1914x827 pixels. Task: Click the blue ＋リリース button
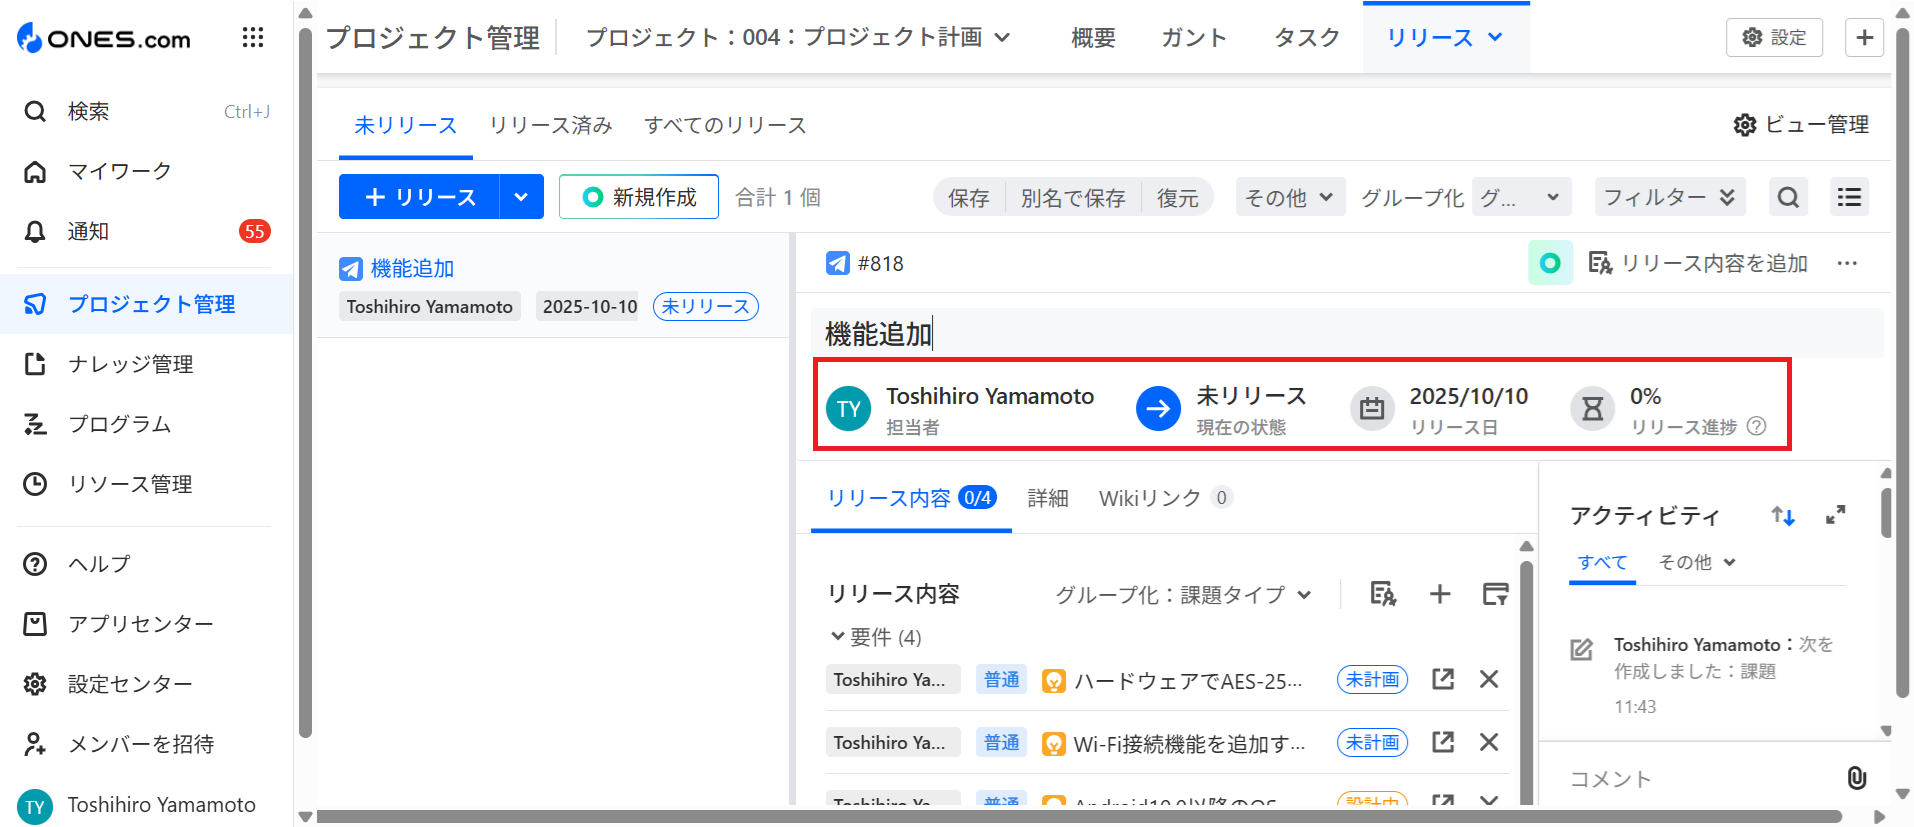coord(419,197)
